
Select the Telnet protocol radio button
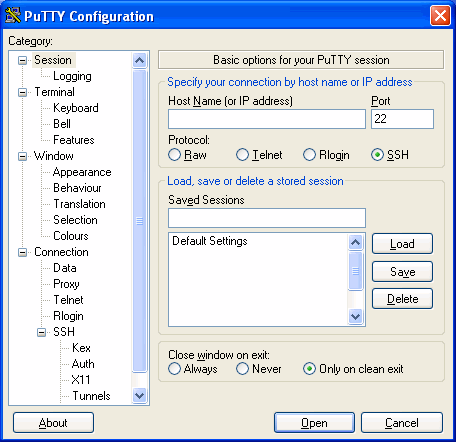click(x=242, y=155)
